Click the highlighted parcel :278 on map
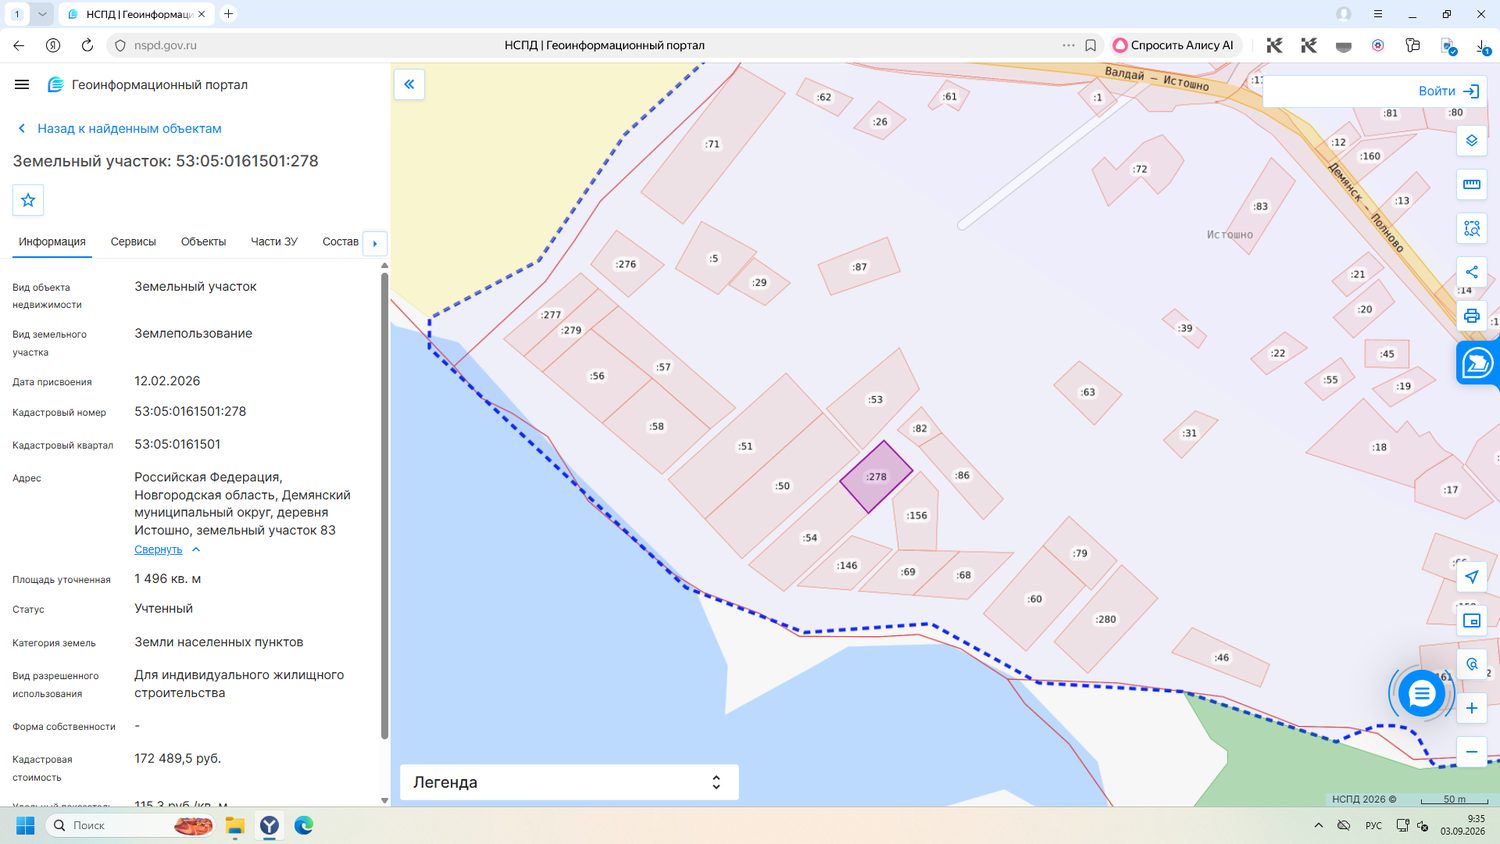The height and width of the screenshot is (844, 1500). coord(876,477)
